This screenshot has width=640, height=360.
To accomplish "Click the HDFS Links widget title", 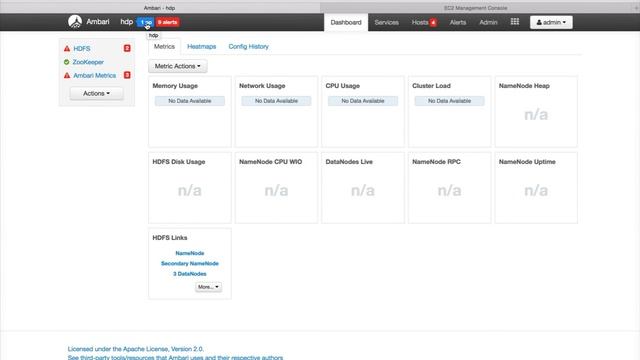I will click(170, 238).
